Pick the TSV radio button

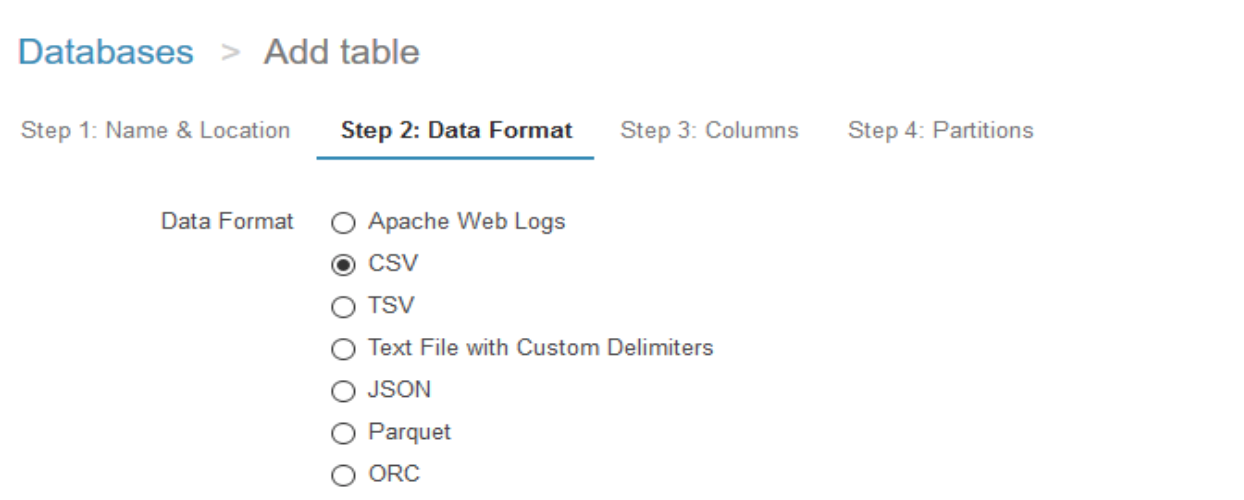point(344,306)
